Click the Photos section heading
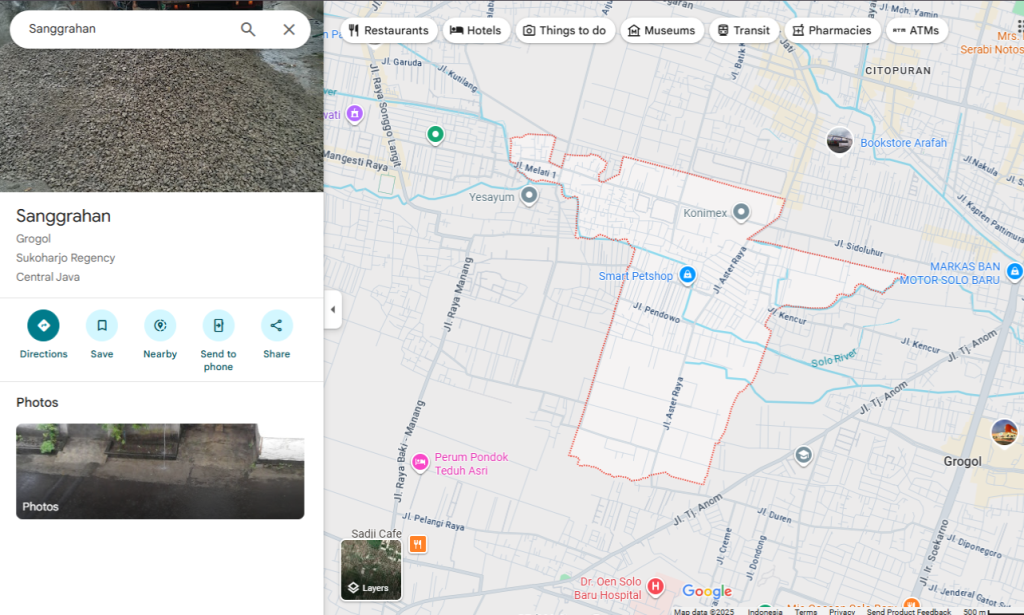1024x615 pixels. pos(37,402)
